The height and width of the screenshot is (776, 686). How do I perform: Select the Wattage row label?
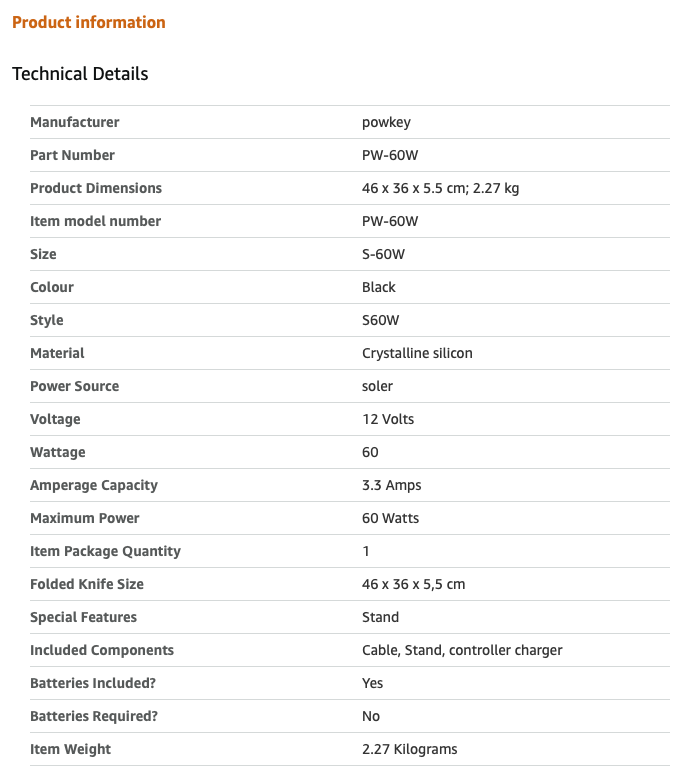58,452
